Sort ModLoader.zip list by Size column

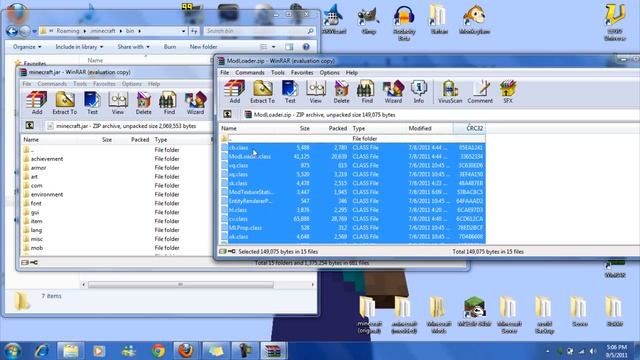coord(304,128)
